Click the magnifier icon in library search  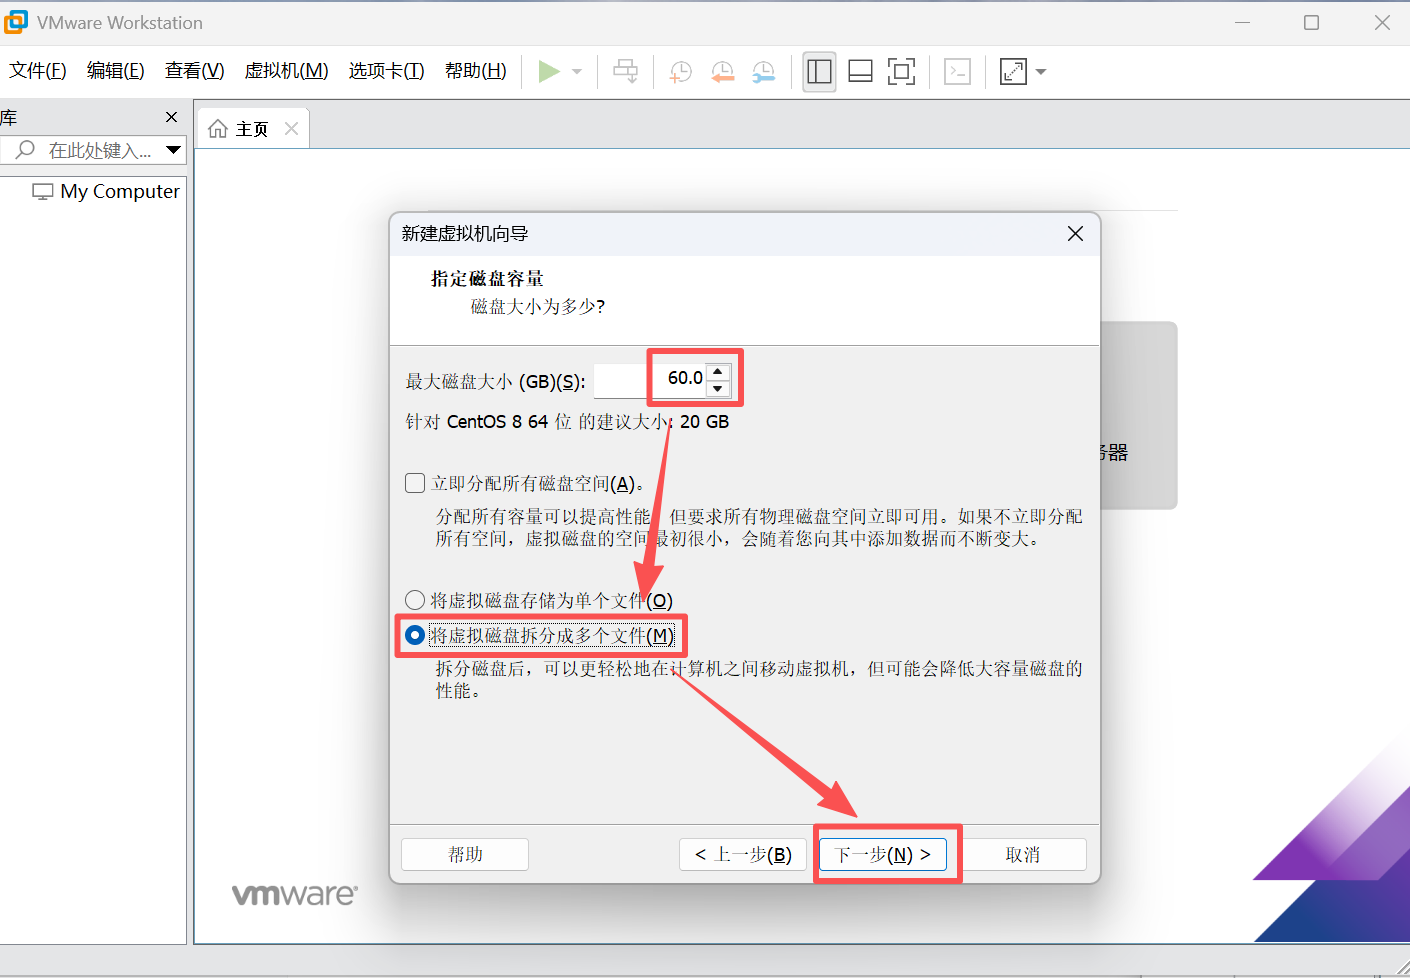(26, 149)
